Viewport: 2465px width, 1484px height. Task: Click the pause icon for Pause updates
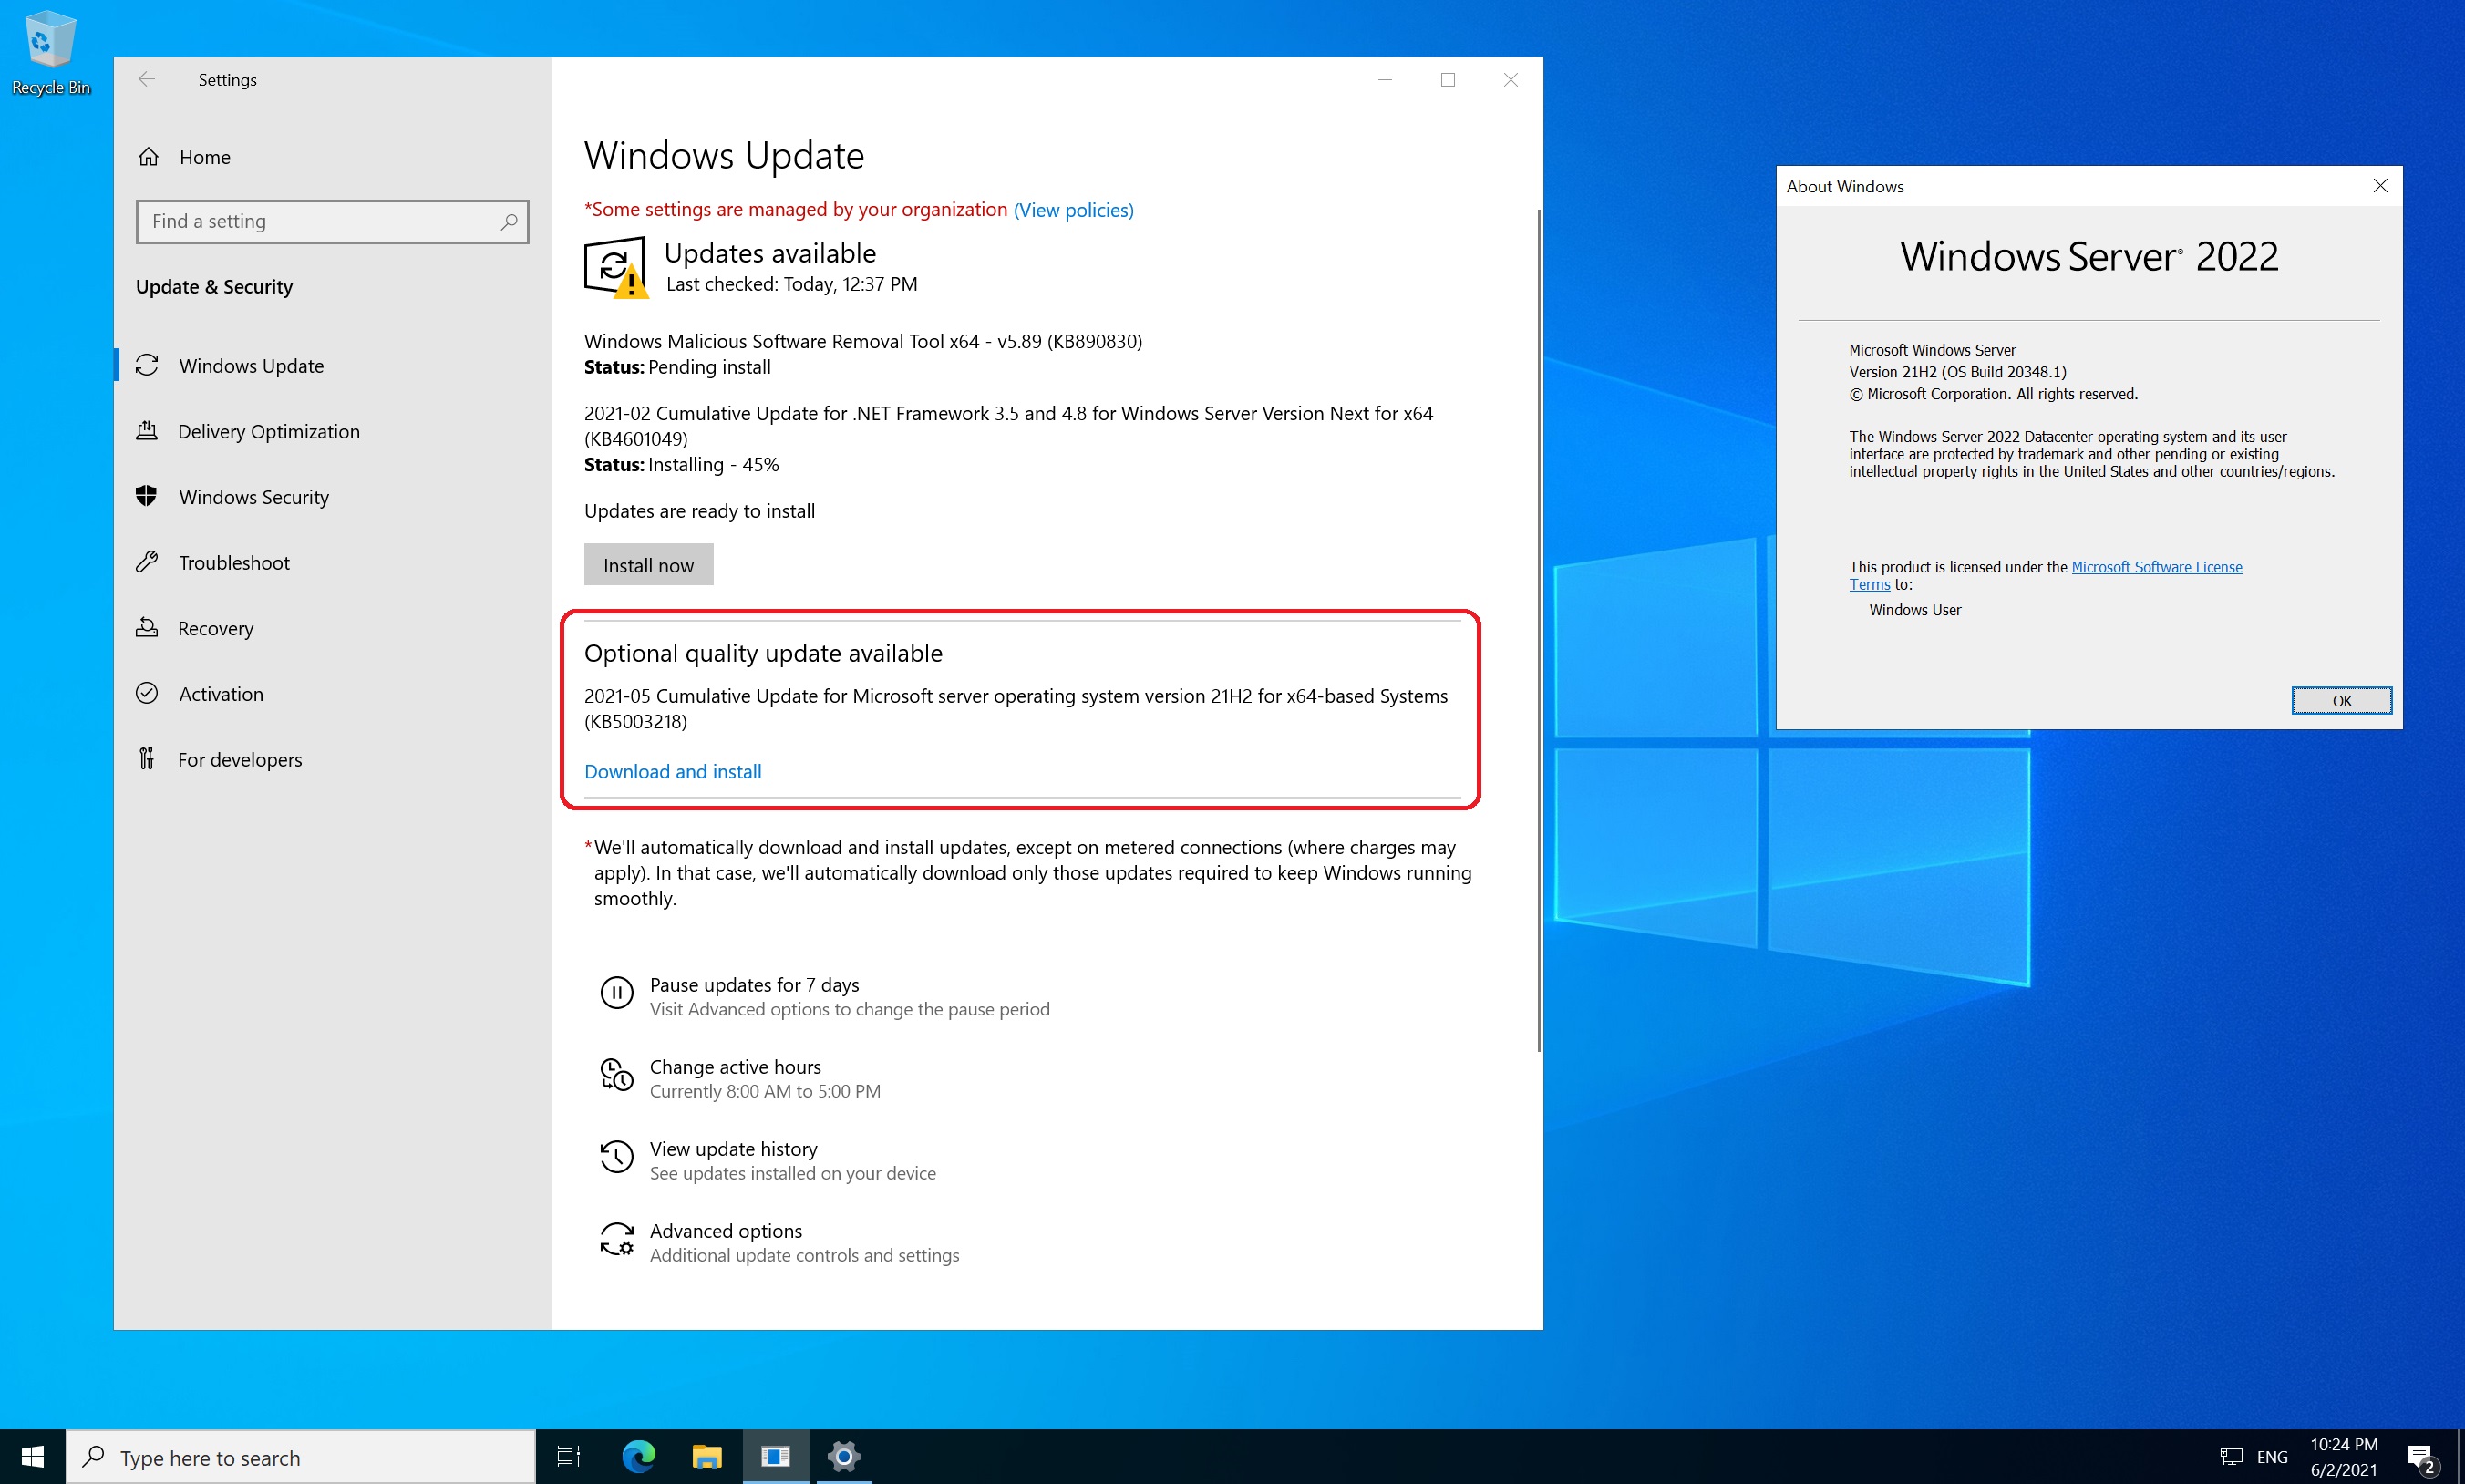click(616, 993)
